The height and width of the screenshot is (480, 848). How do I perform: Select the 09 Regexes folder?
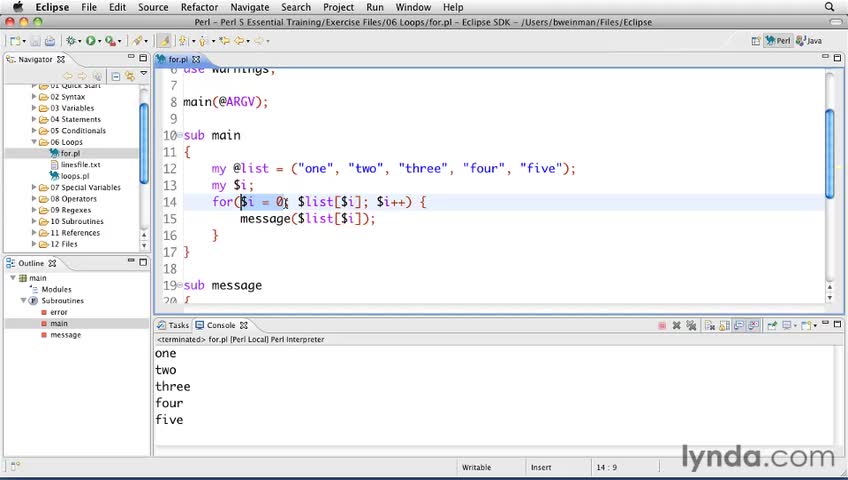pyautogui.click(x=70, y=210)
